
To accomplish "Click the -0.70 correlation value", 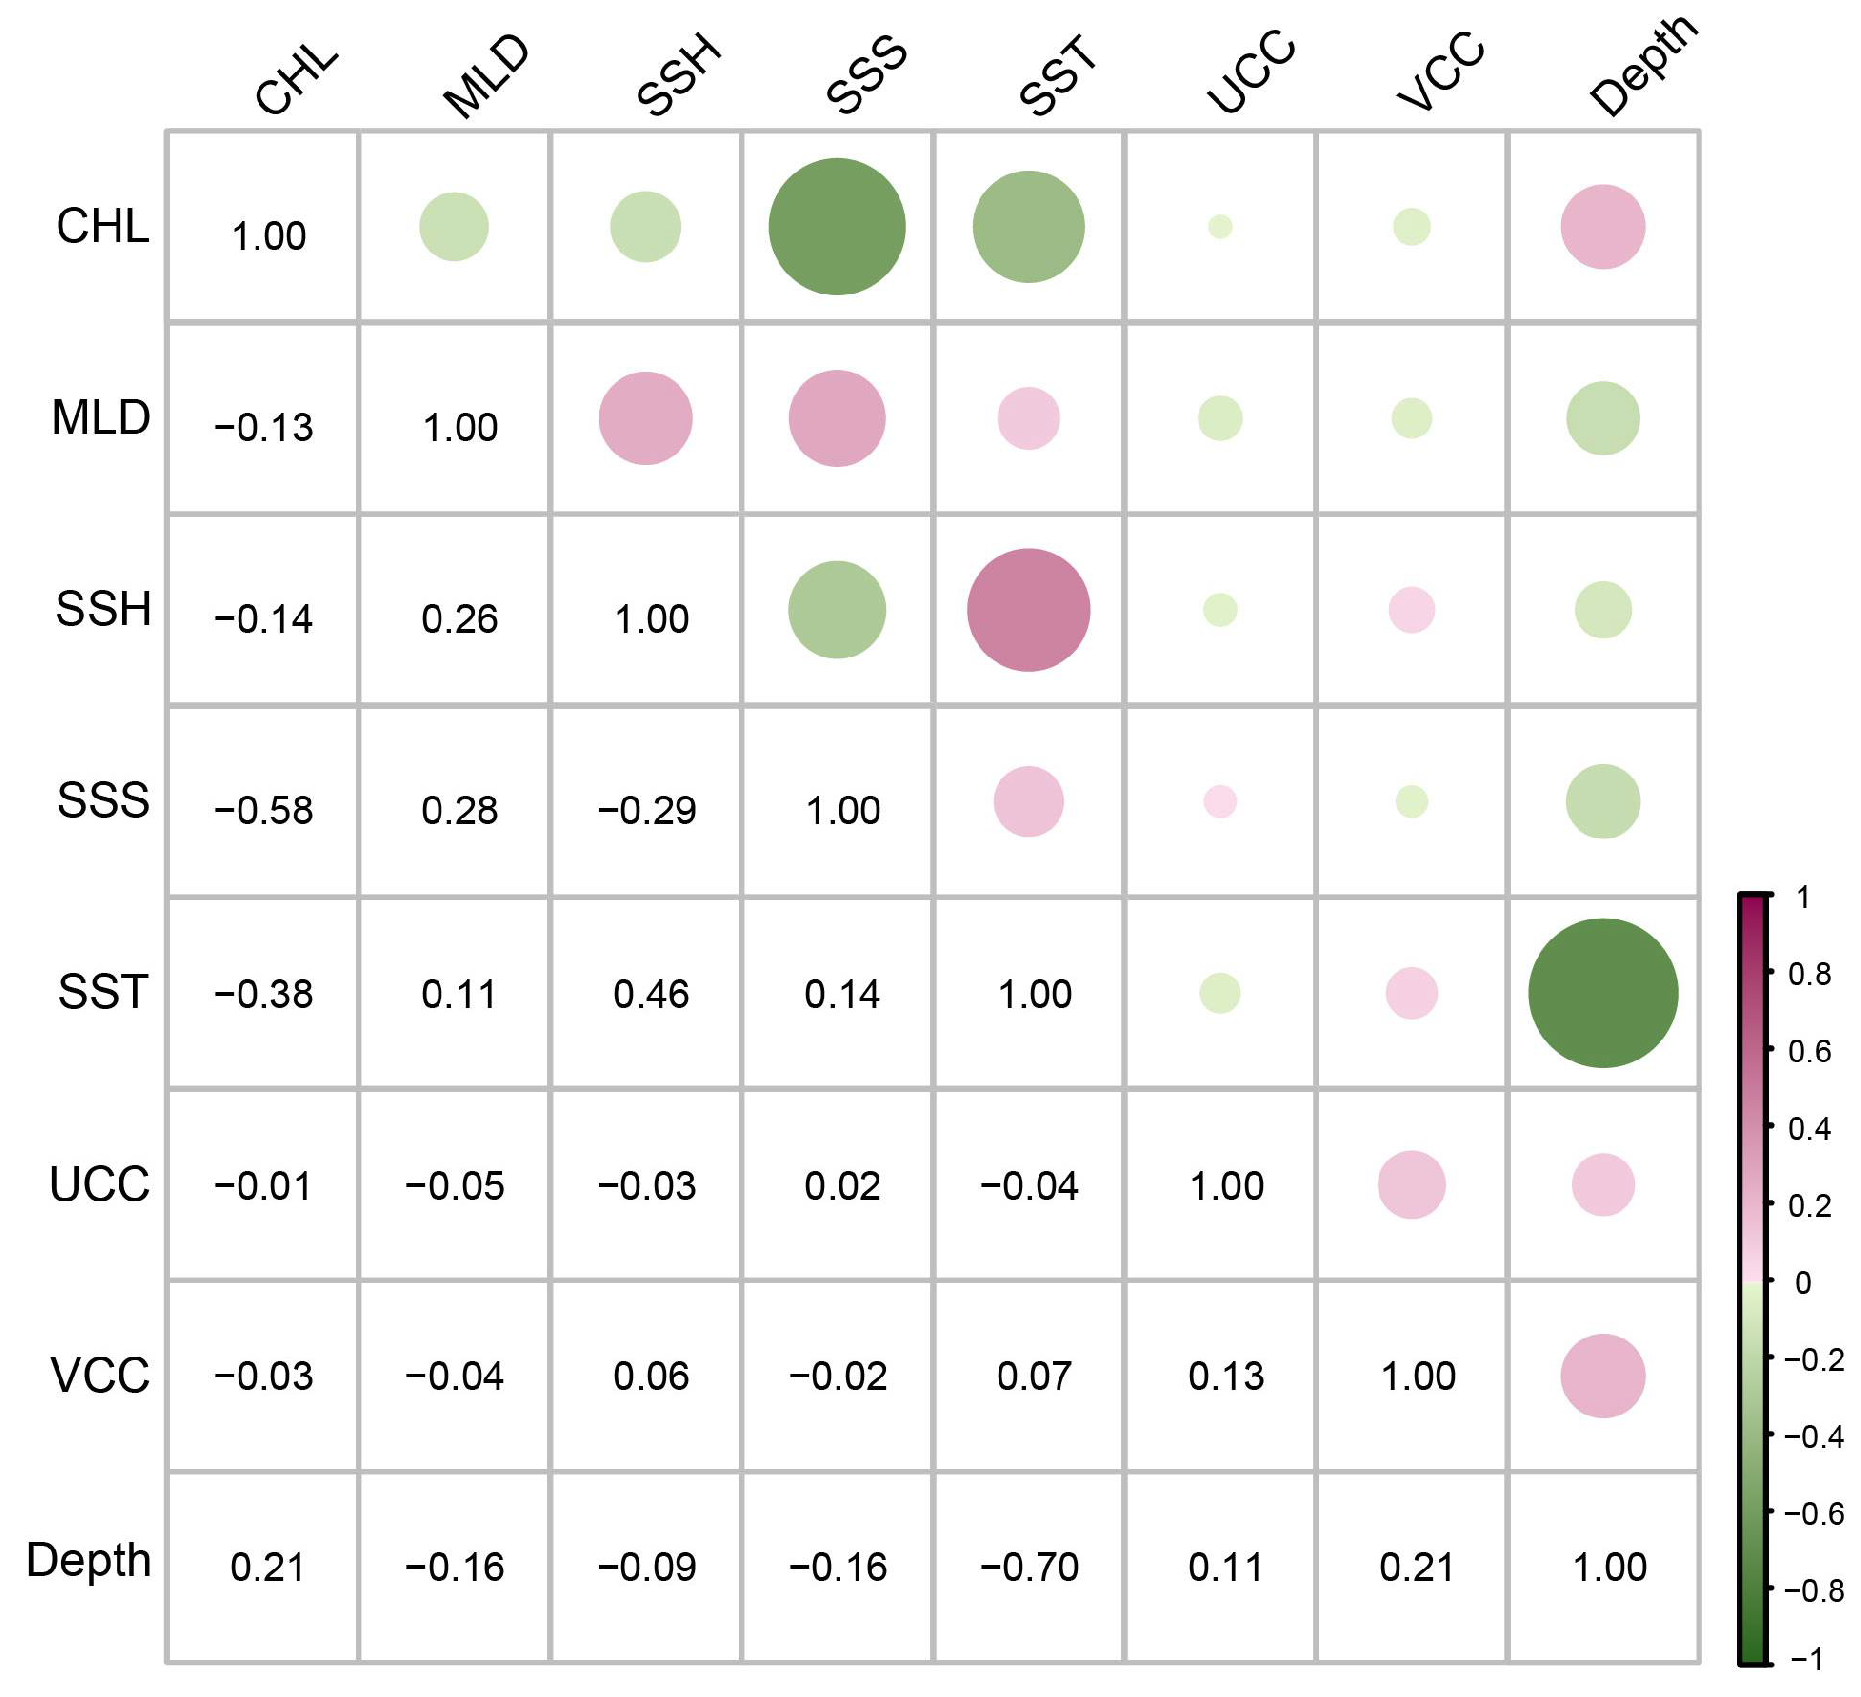I will click(1029, 1567).
